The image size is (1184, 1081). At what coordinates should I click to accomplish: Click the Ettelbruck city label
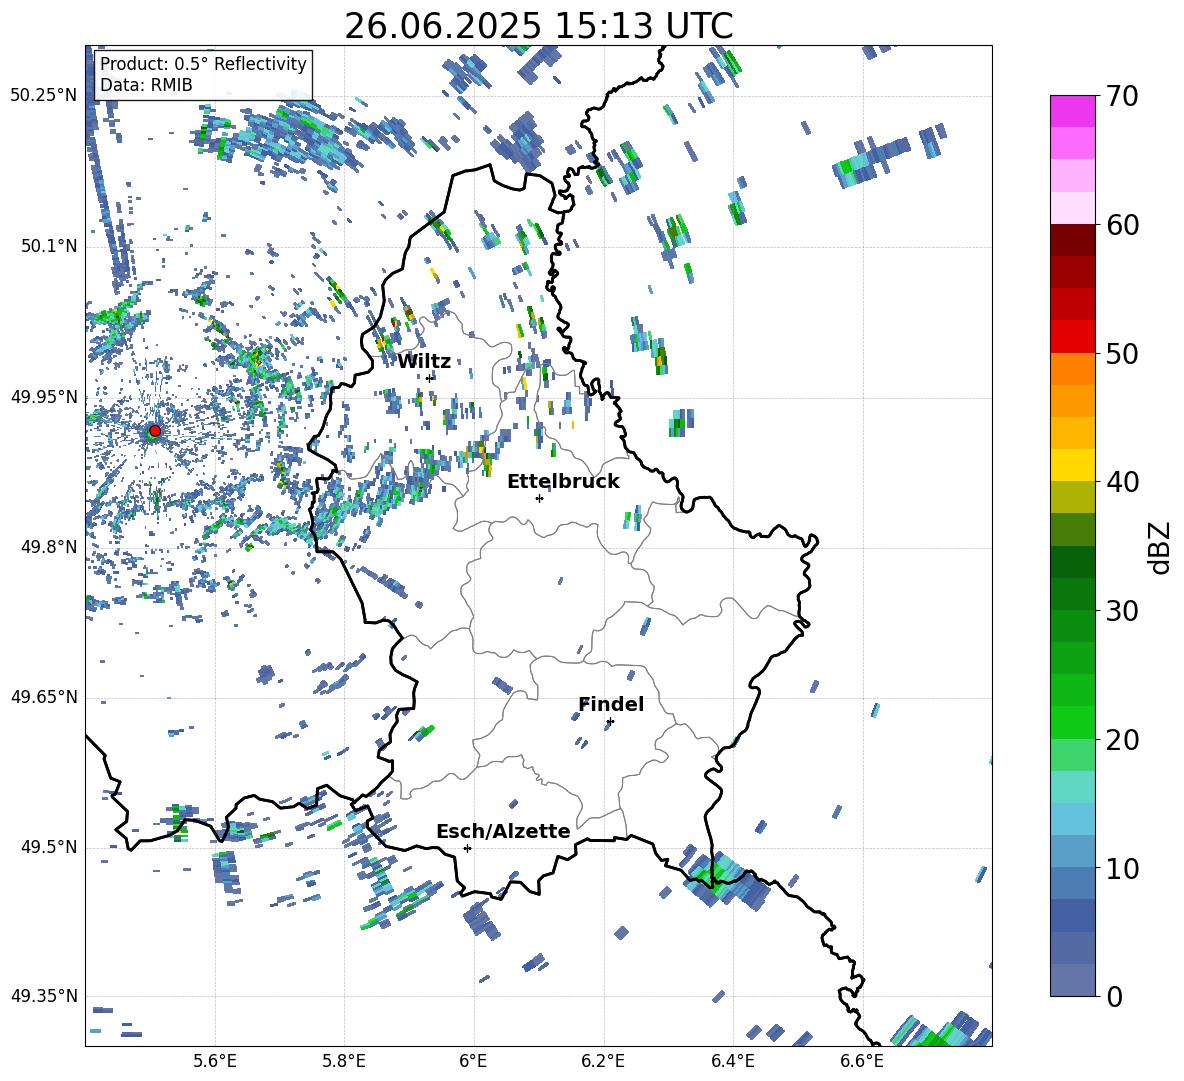point(563,482)
